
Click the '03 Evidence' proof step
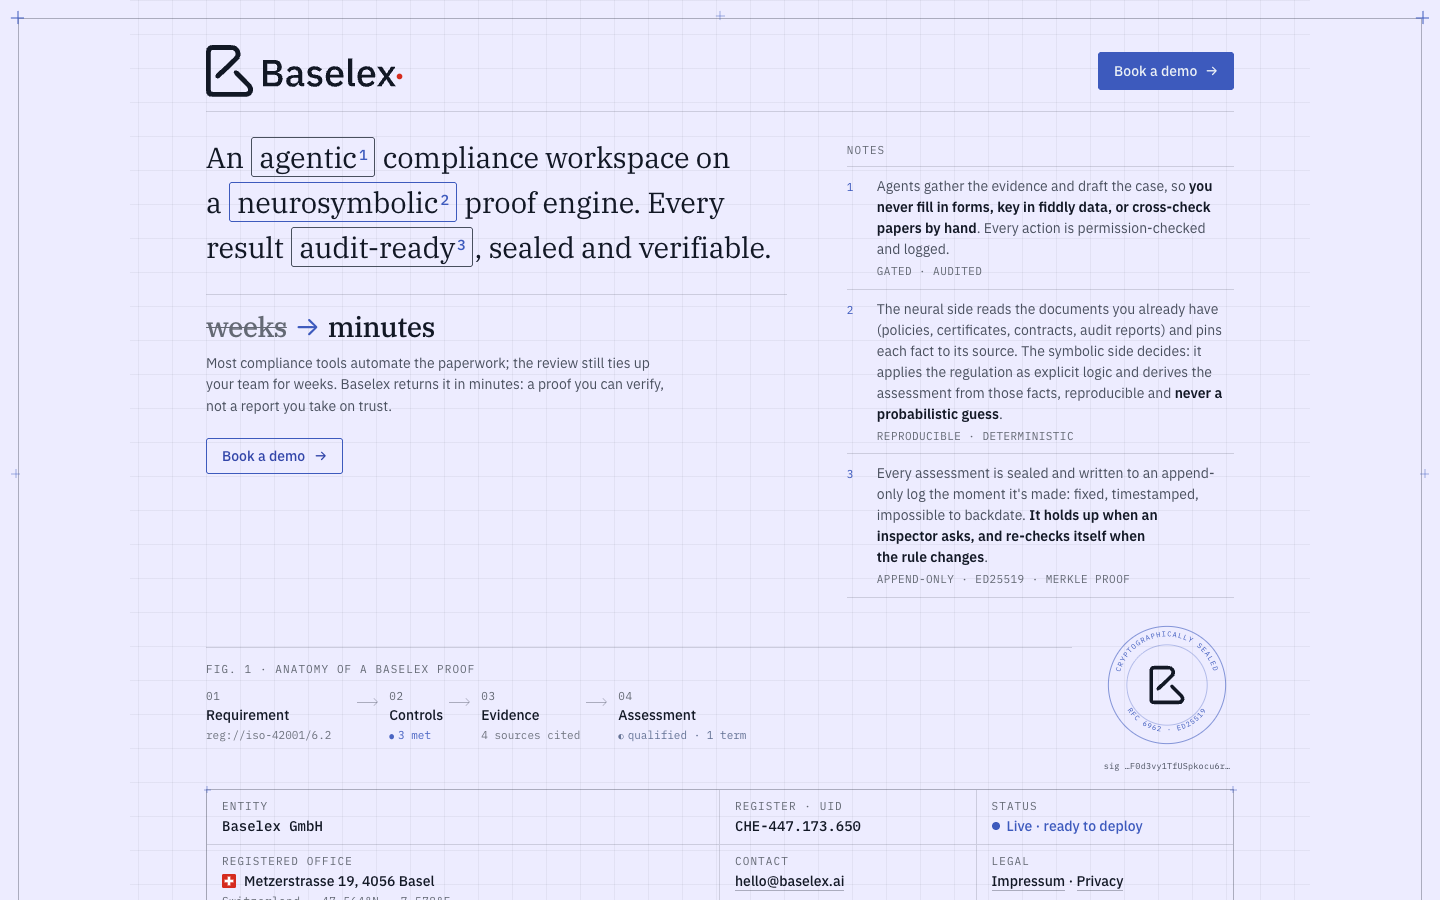coord(530,715)
